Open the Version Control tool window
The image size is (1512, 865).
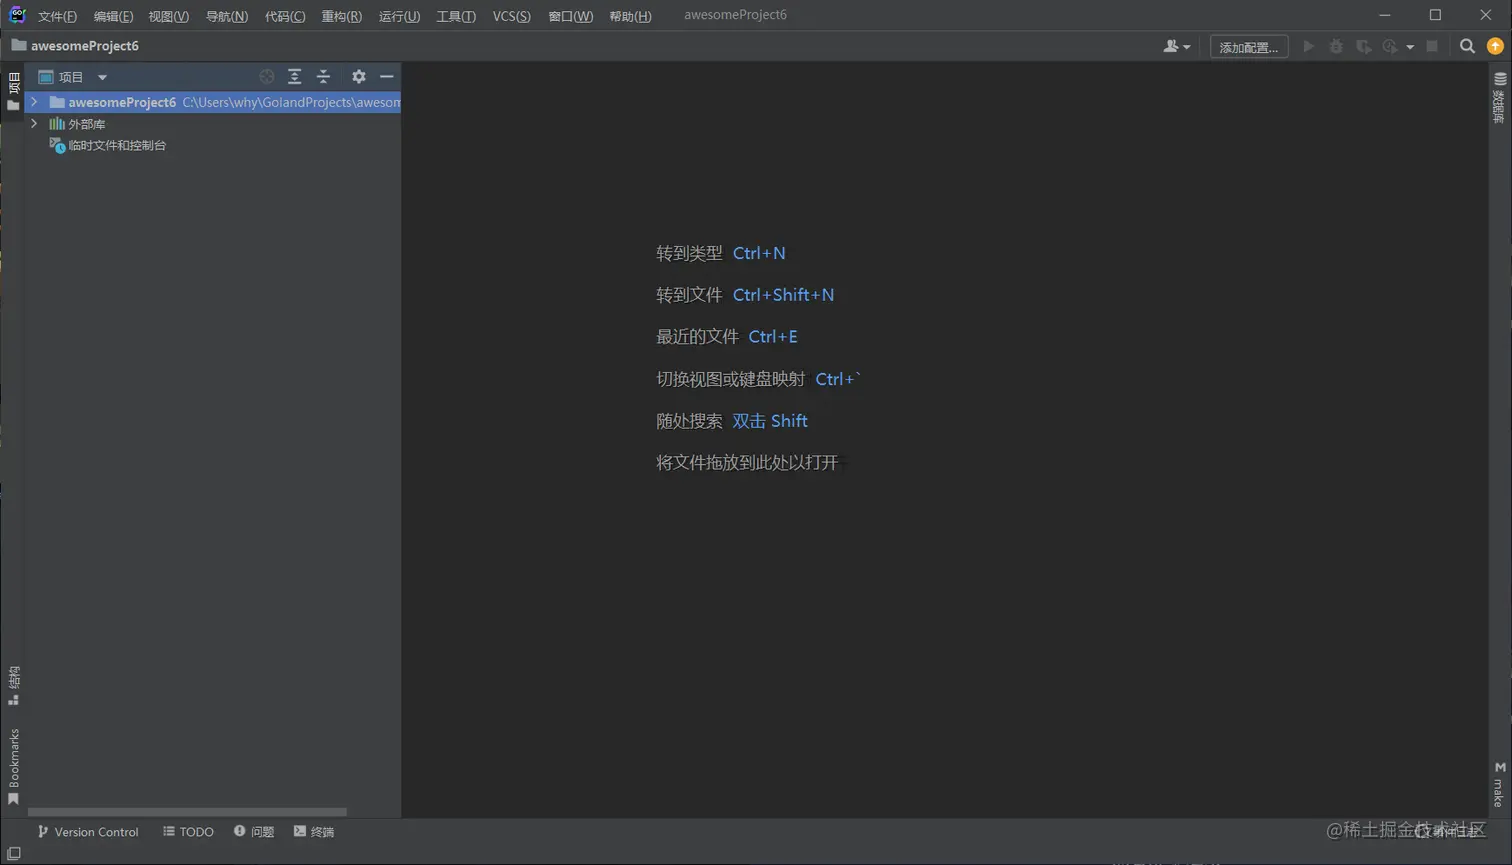pyautogui.click(x=88, y=832)
